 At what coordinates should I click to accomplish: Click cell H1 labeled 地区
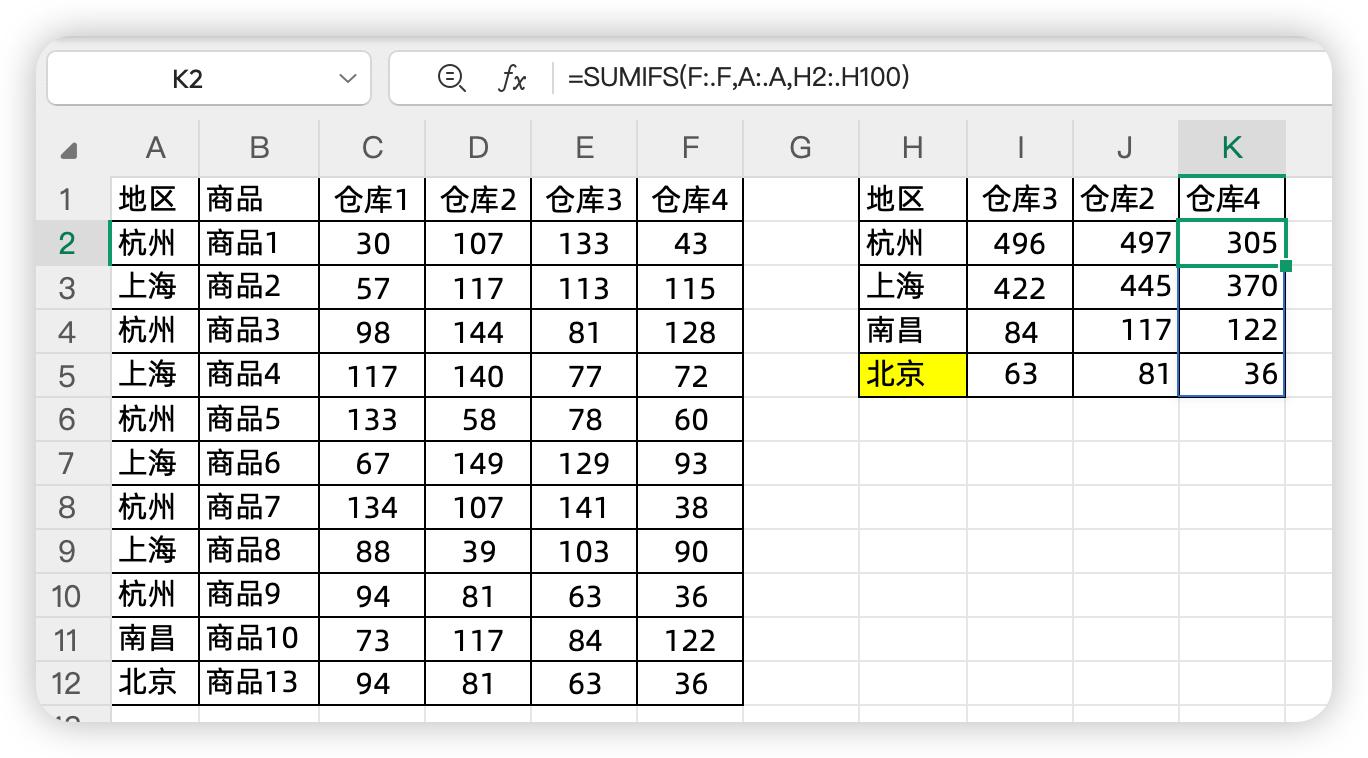coord(912,199)
